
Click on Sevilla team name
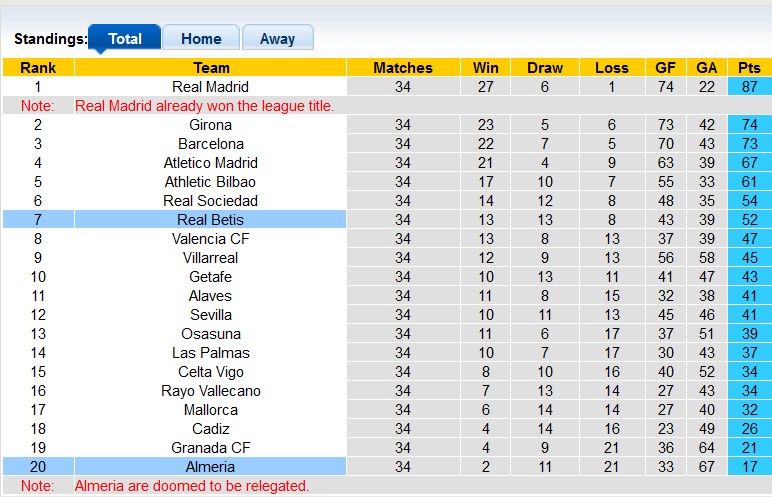(210, 315)
